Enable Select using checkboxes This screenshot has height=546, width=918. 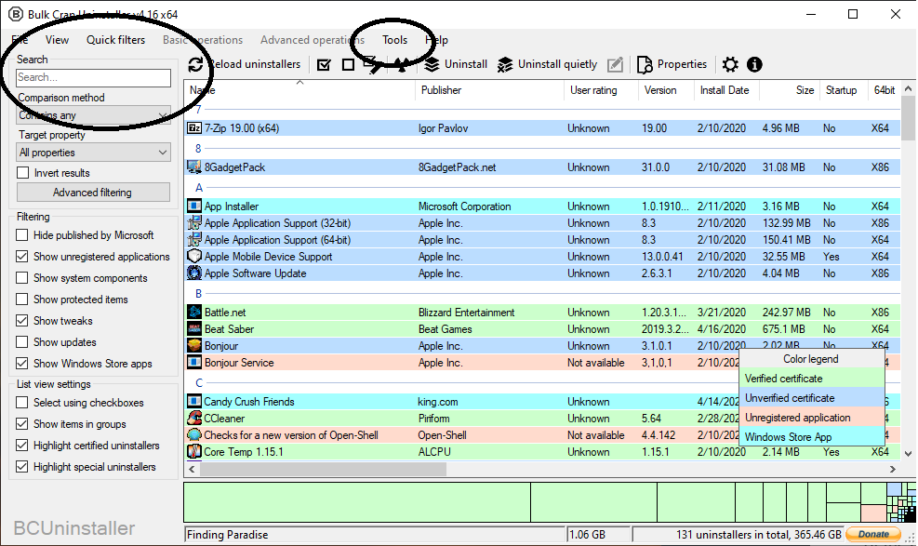click(22, 402)
